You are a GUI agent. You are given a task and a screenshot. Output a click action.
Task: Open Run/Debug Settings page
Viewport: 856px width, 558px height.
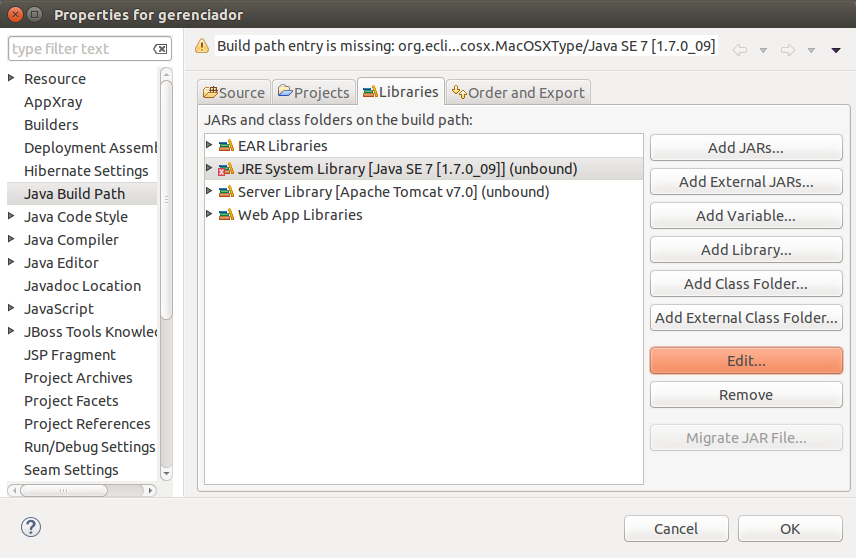90,447
